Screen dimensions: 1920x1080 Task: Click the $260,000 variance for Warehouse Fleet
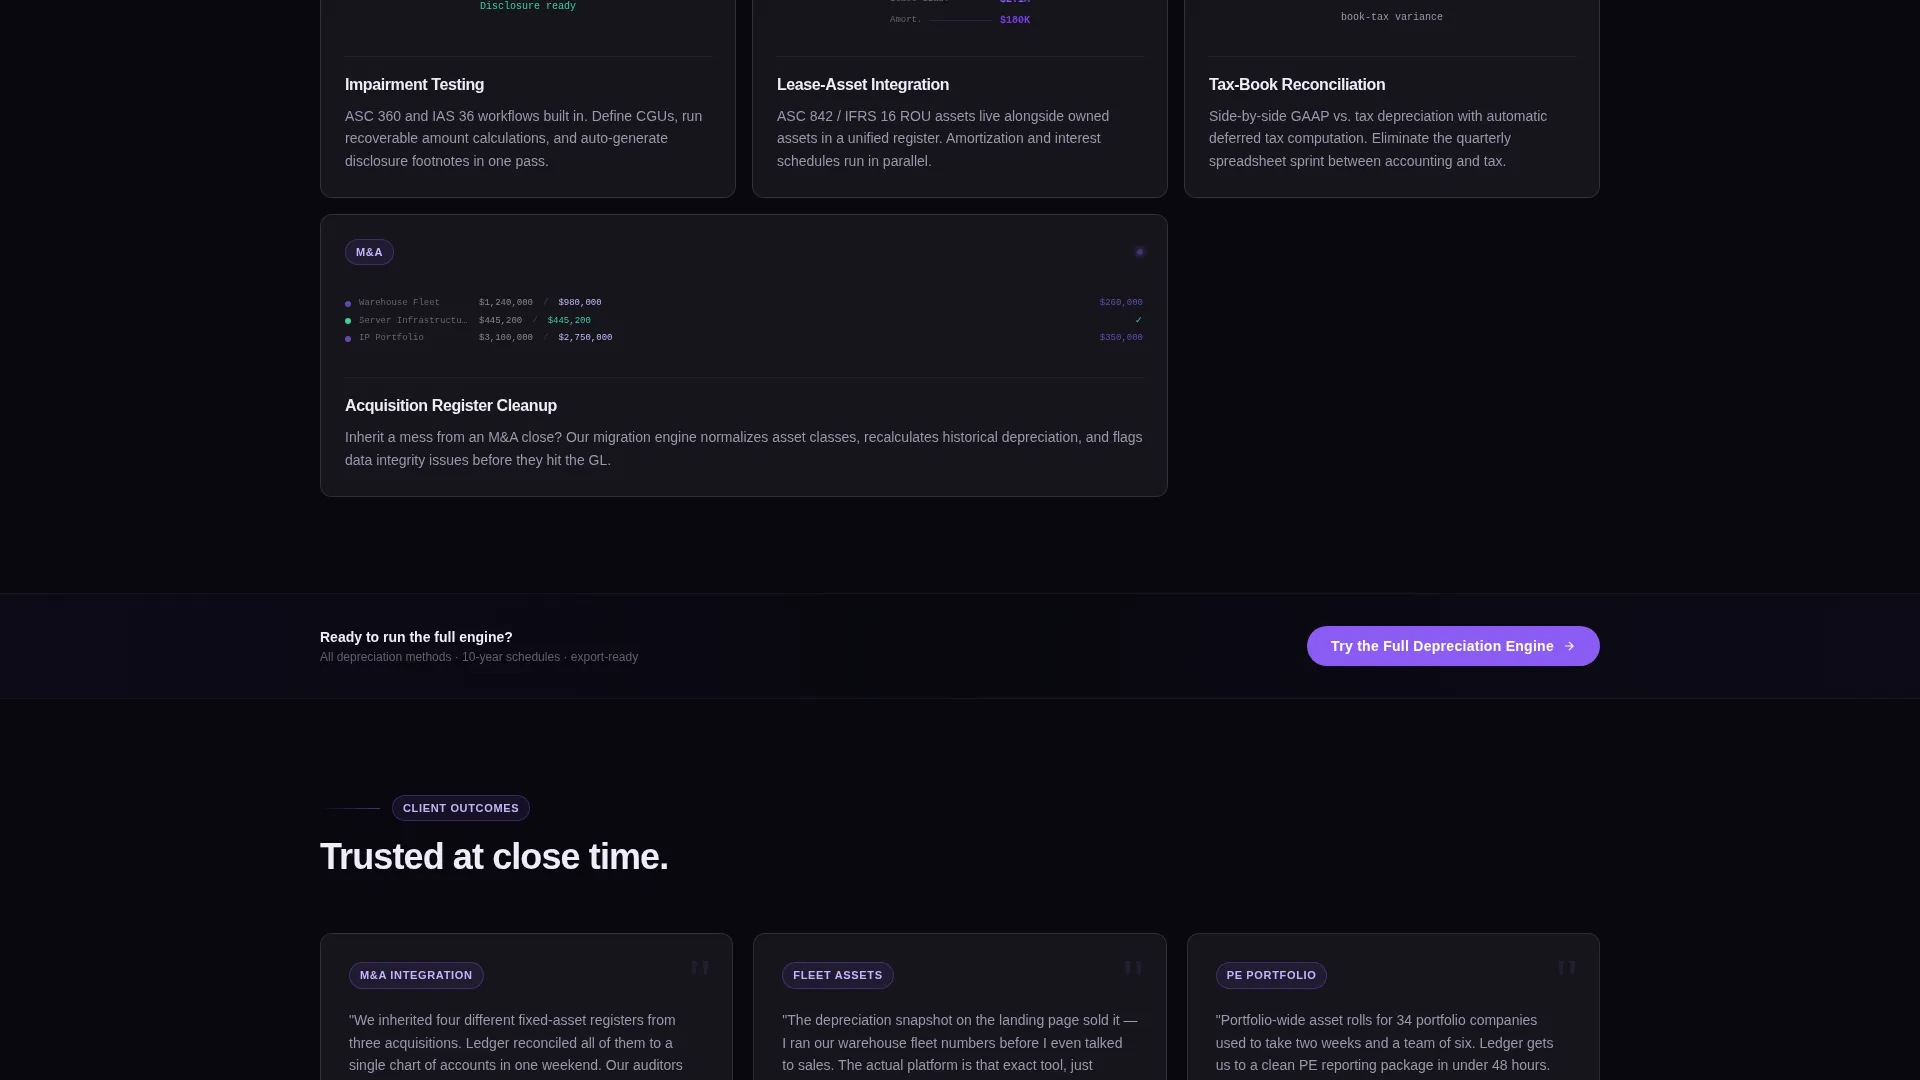pyautogui.click(x=1121, y=302)
